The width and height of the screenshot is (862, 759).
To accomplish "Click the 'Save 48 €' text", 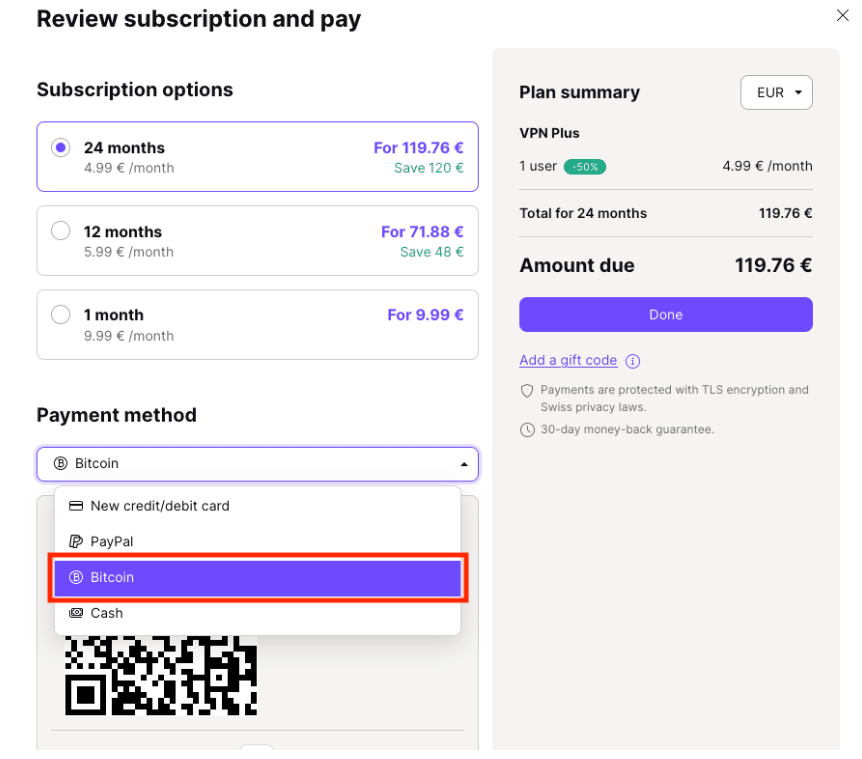I will tap(432, 252).
